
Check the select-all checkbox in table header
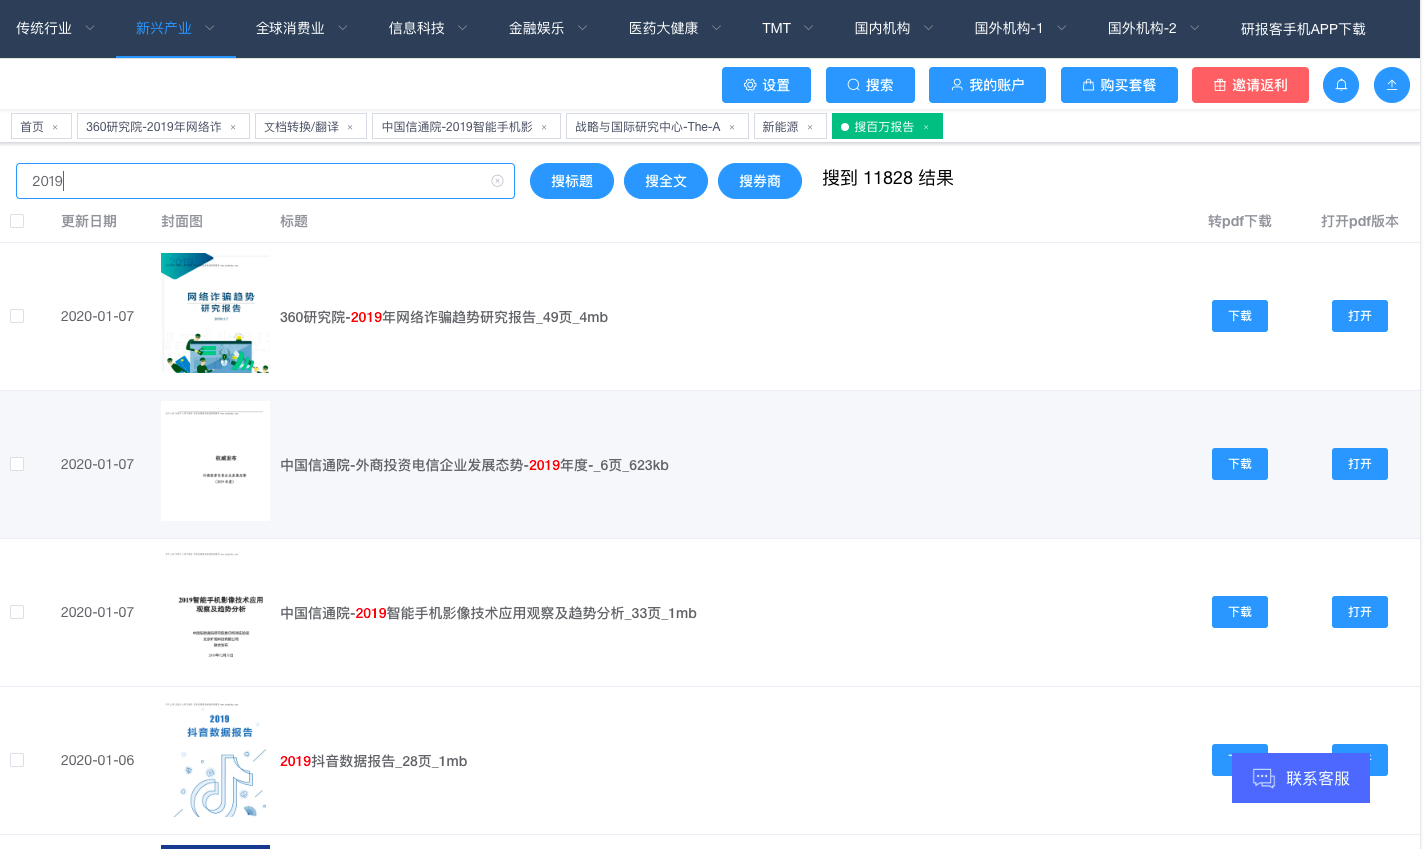point(17,220)
